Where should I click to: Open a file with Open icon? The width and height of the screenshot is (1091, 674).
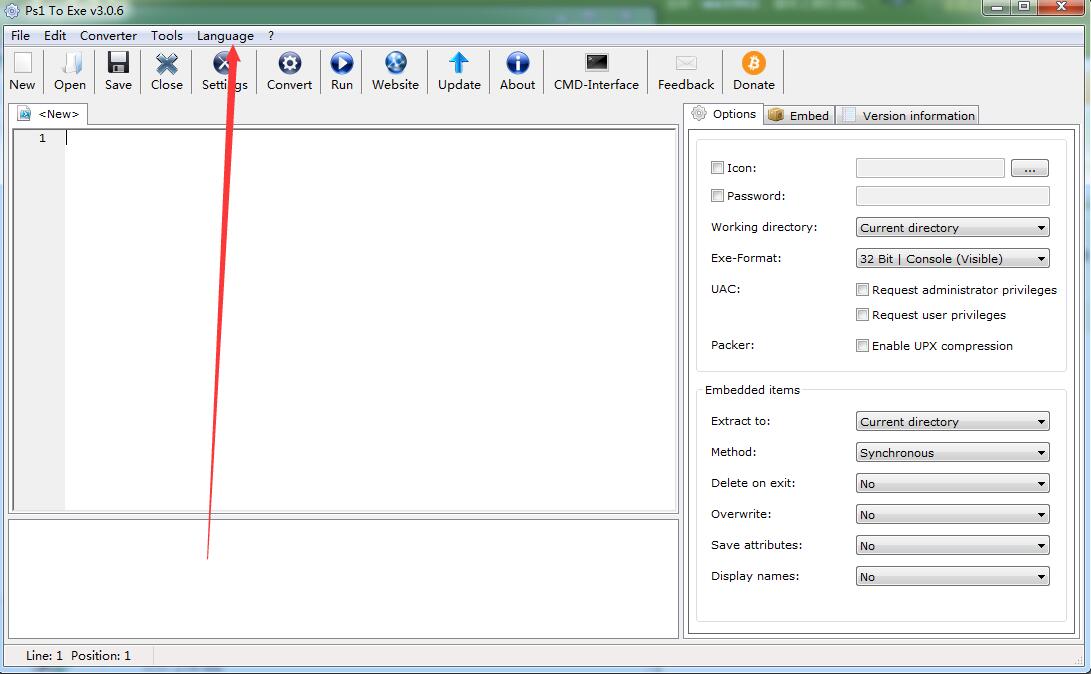[70, 65]
